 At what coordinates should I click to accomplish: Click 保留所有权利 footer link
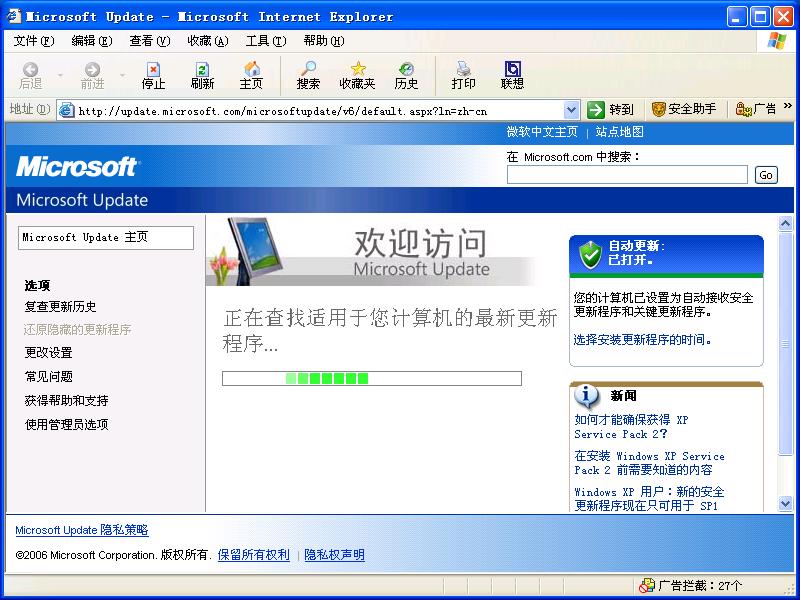[x=254, y=555]
